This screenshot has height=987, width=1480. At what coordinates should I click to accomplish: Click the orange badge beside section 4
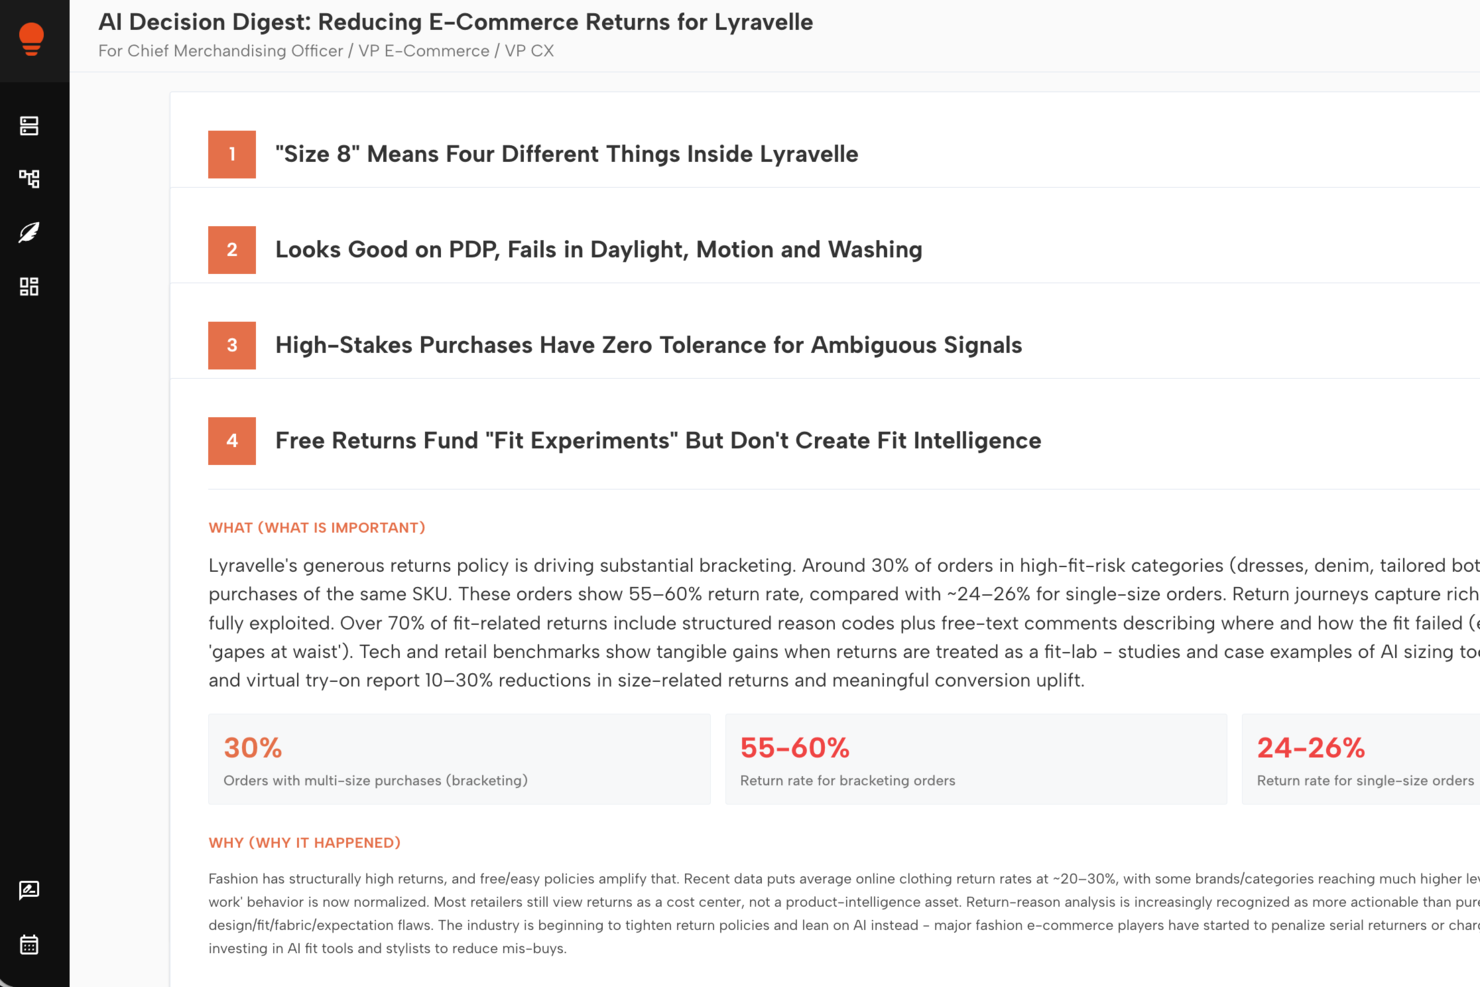click(231, 441)
